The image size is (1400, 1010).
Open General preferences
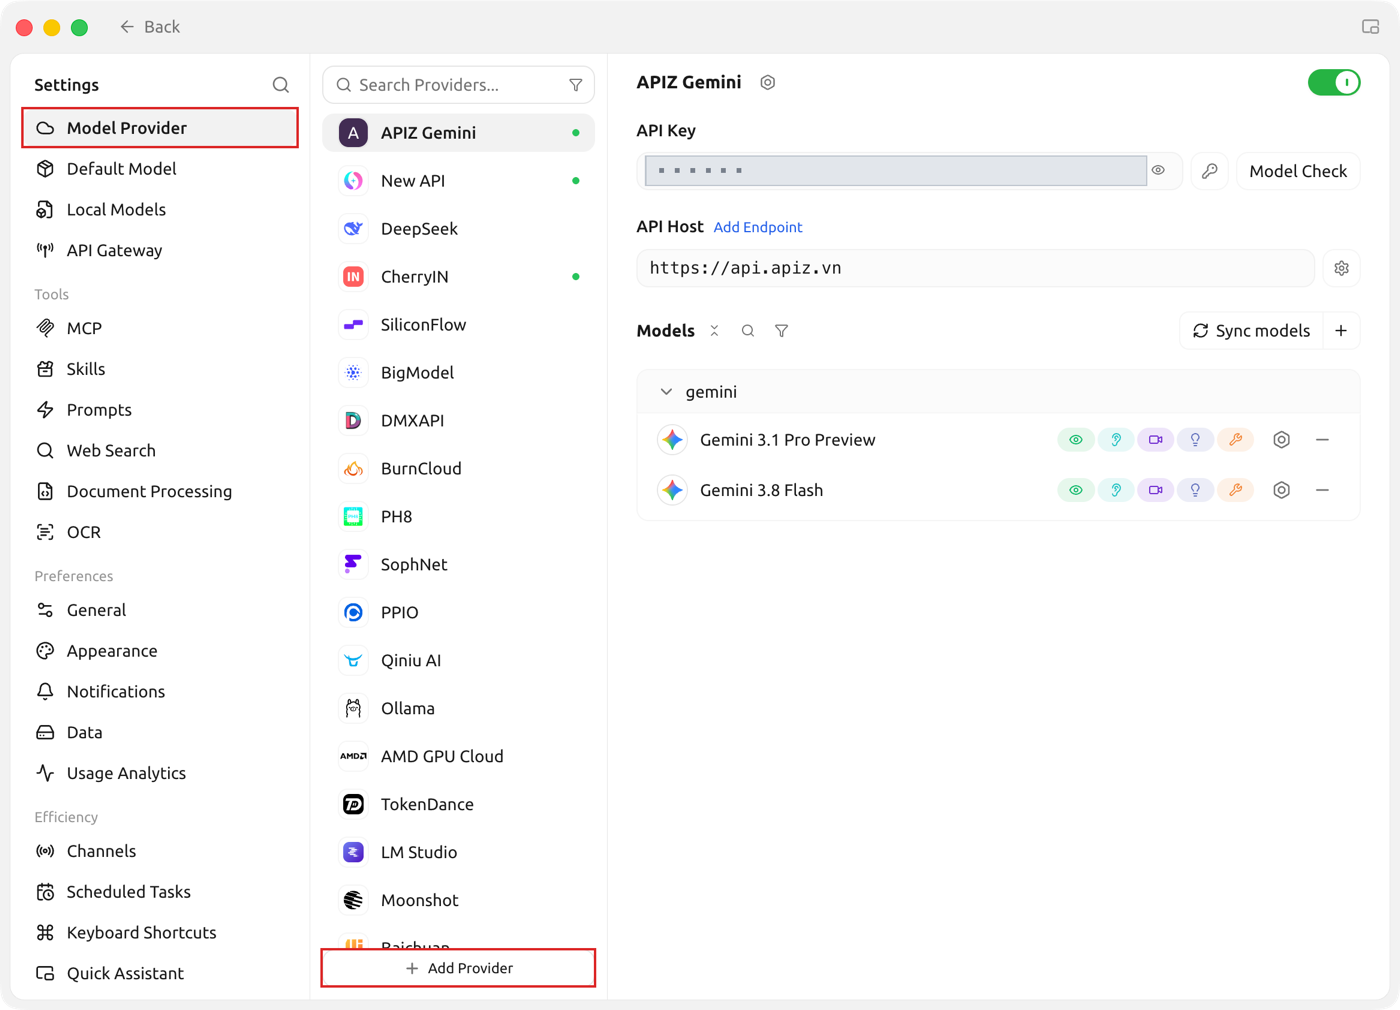point(160,610)
